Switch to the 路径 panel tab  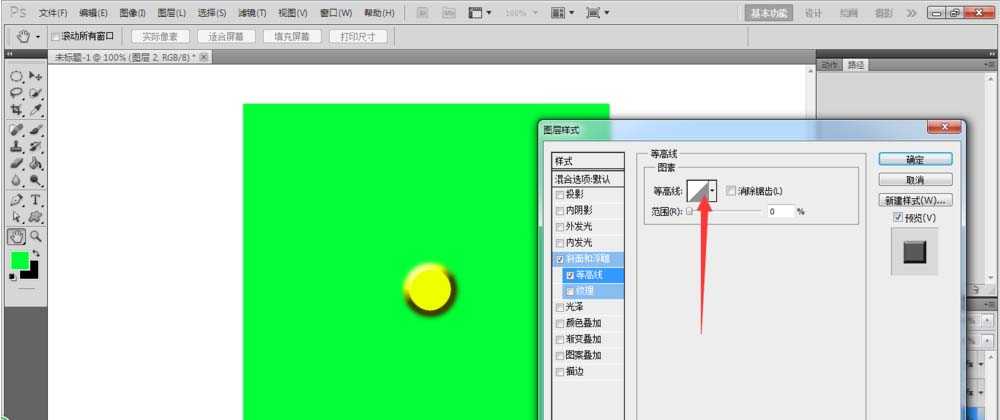point(856,65)
